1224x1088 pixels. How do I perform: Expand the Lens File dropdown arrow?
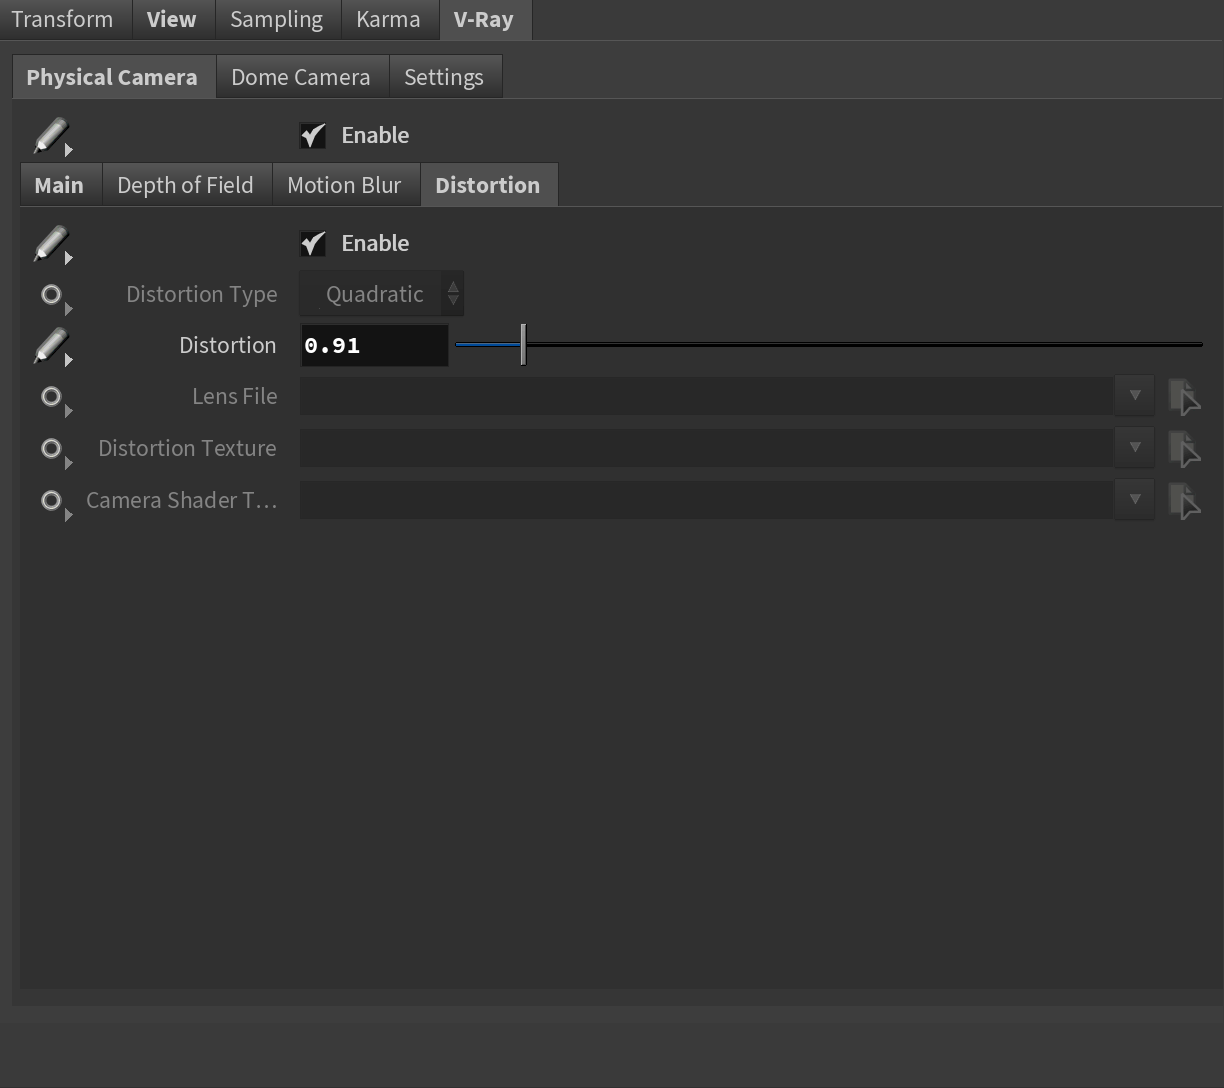pos(1134,396)
